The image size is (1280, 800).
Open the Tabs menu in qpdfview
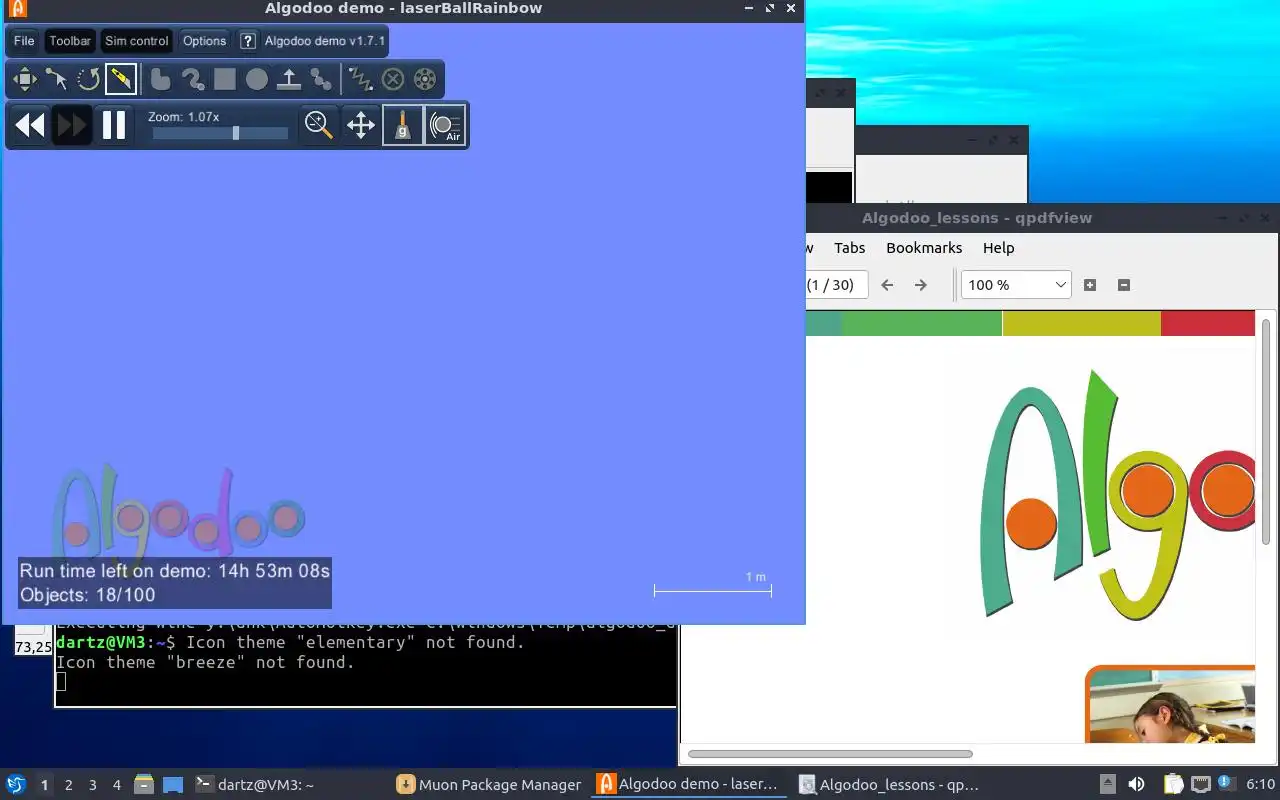[849, 248]
